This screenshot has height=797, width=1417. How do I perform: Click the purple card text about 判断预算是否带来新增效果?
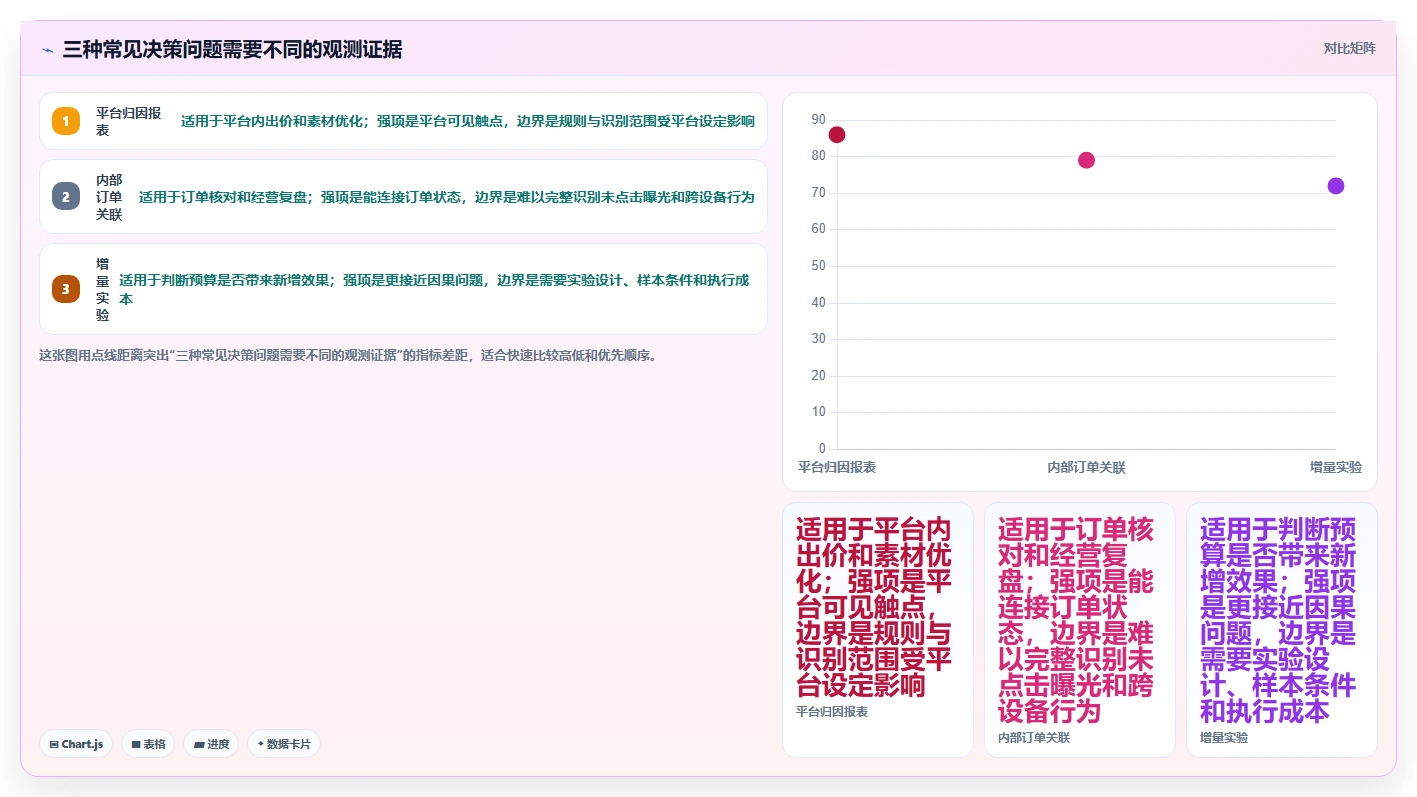click(x=1278, y=620)
